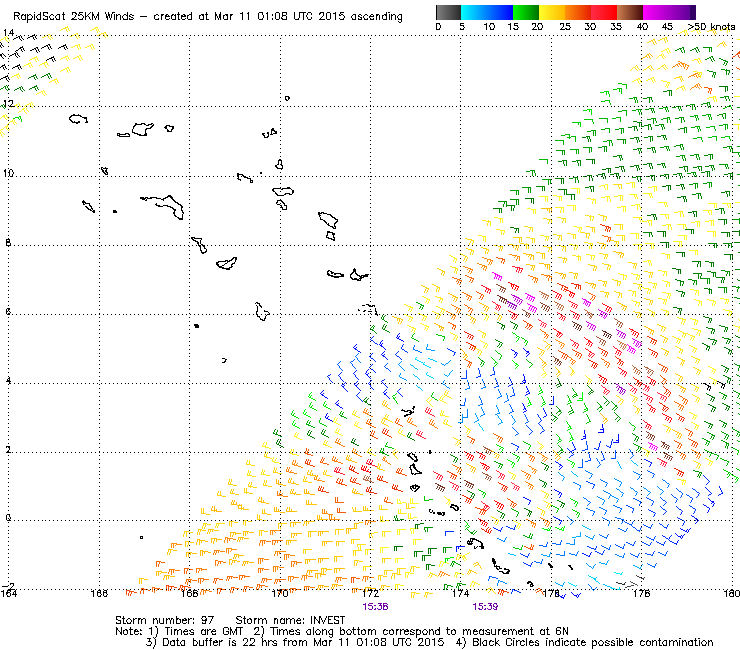740x650 pixels.
Task: Click the orange 25-30 knots legend swatch
Action: pos(578,12)
